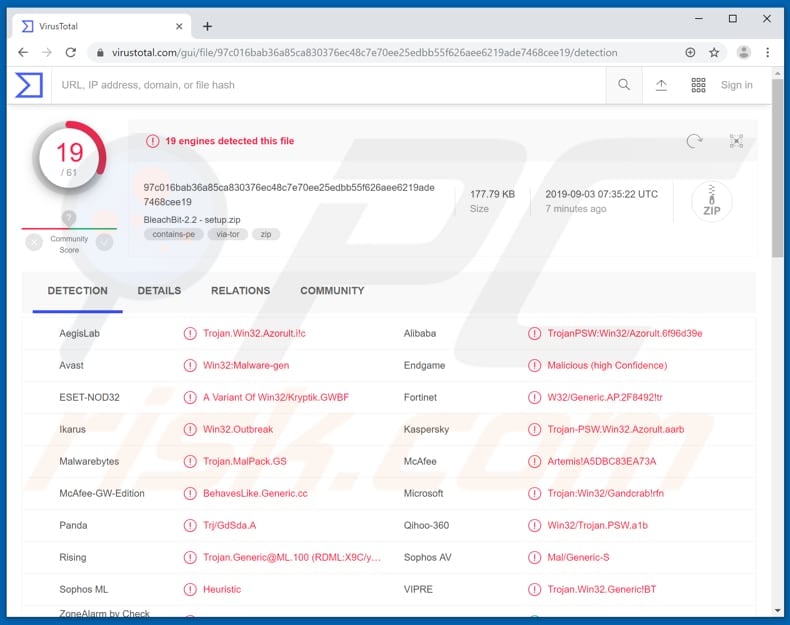Image resolution: width=790 pixels, height=625 pixels.
Task: Click the ESET-NOD32 engine name
Action: tap(89, 397)
